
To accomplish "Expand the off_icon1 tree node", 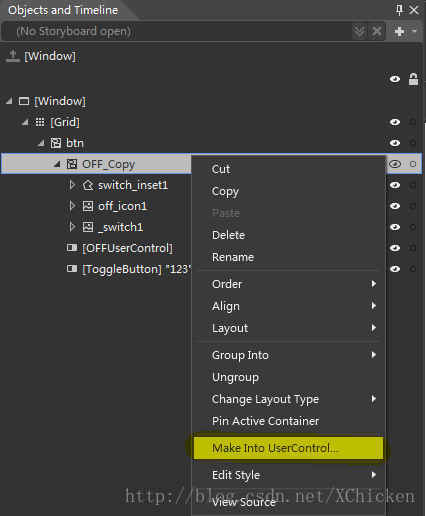I will pyautogui.click(x=72, y=206).
